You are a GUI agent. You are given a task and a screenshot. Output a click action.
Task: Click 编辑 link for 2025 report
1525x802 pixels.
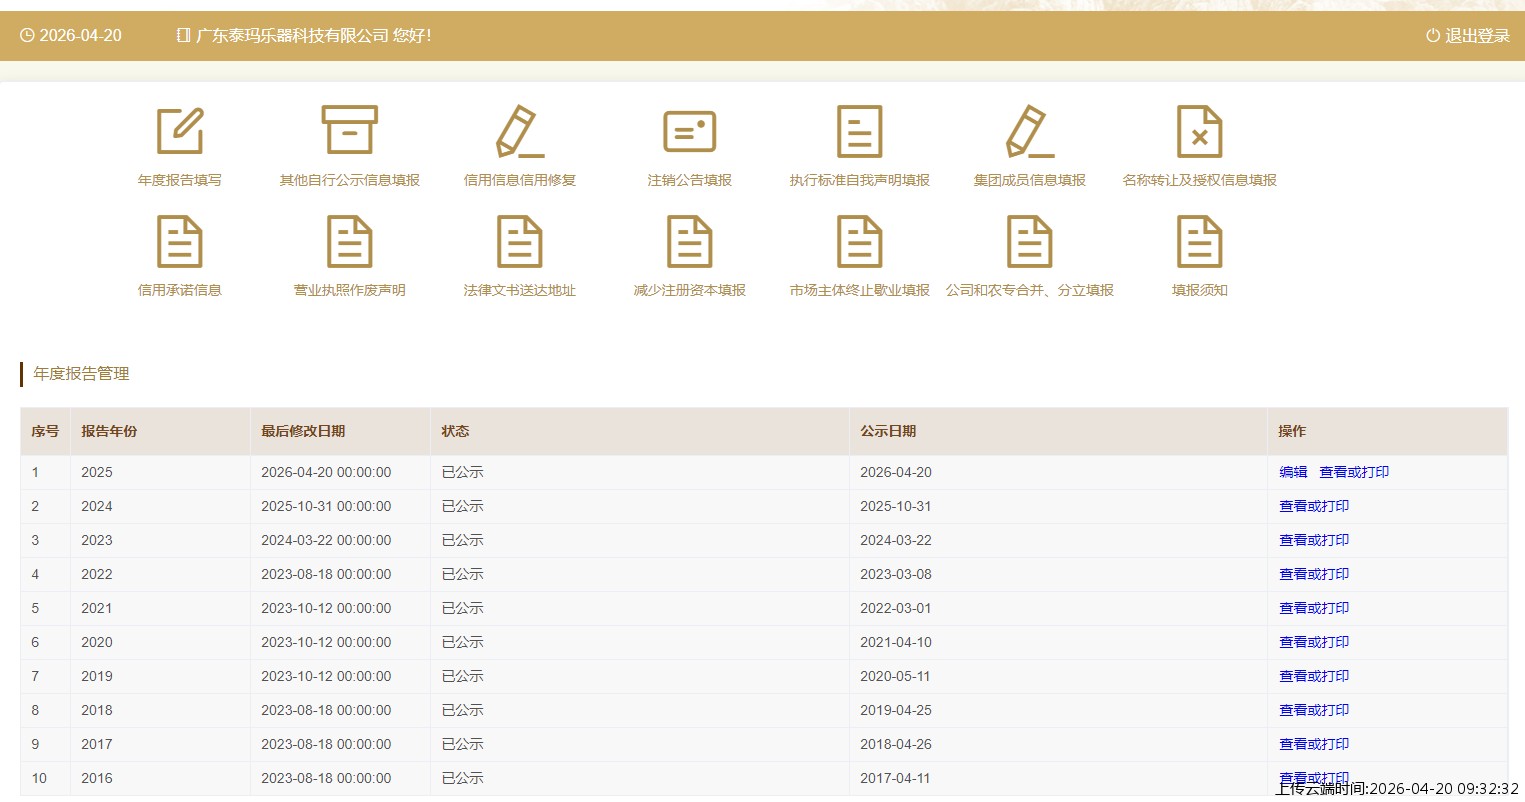pos(1293,472)
